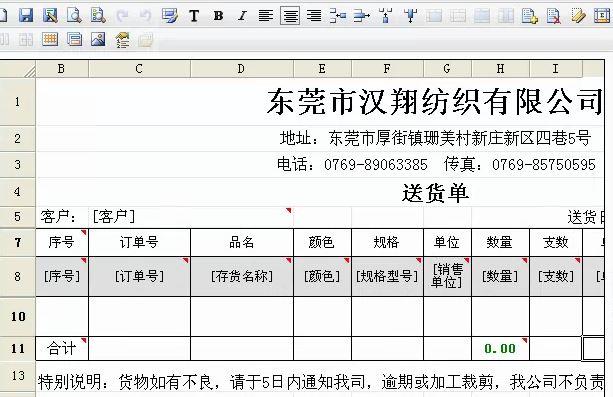Click the form design icon with pencil
The width and height of the screenshot is (613, 397).
coord(50,16)
